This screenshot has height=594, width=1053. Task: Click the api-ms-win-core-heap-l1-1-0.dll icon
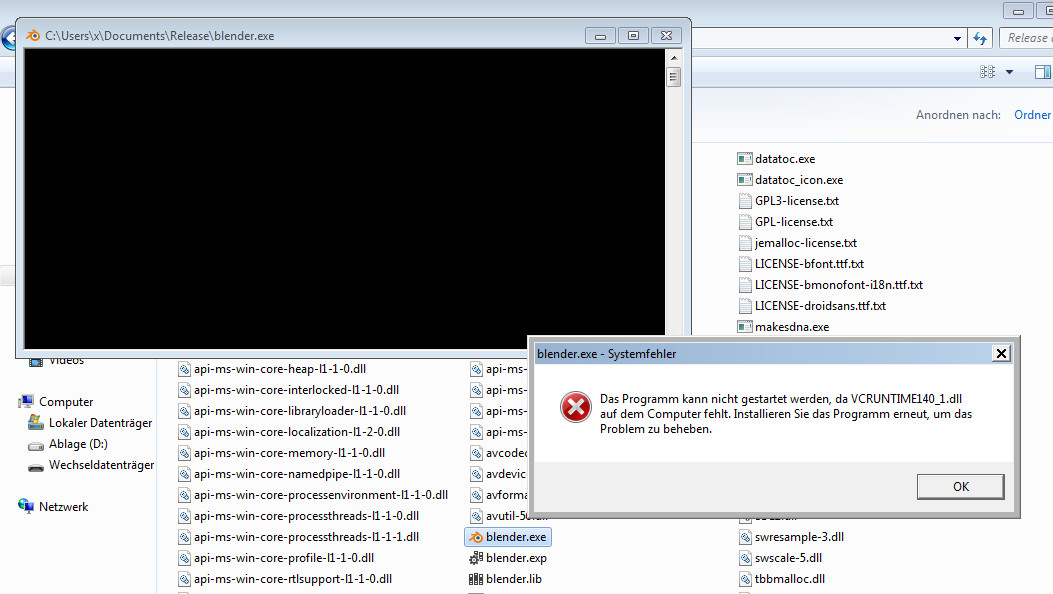pos(184,369)
